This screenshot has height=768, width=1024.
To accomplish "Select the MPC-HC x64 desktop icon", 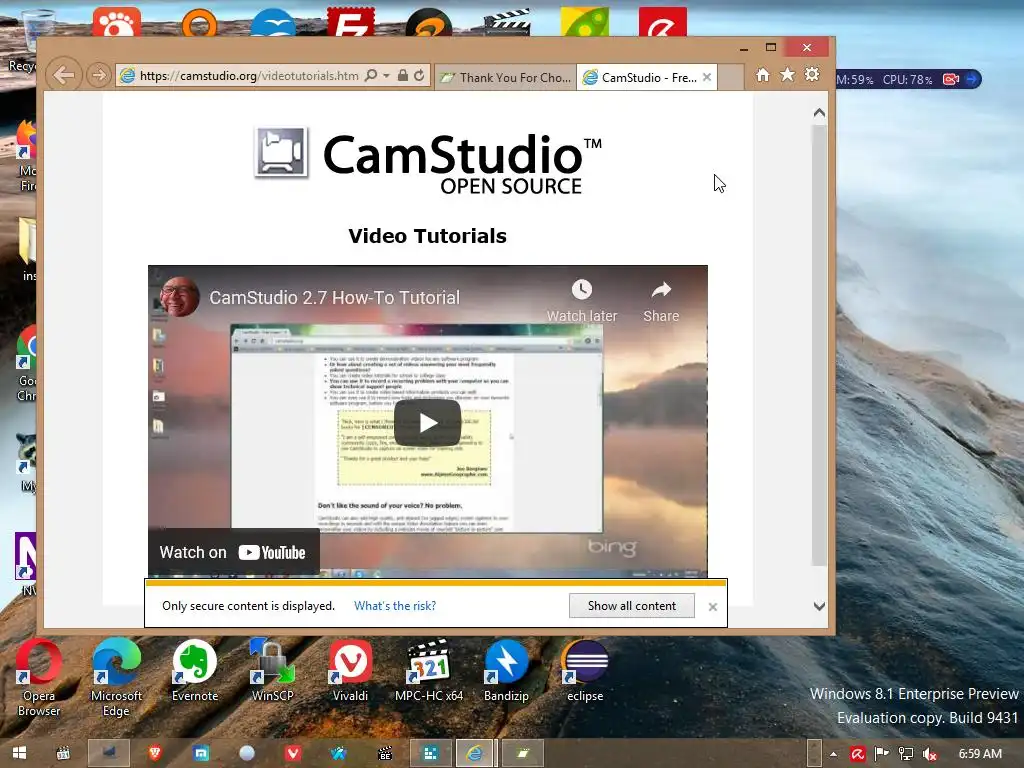I will (428, 670).
